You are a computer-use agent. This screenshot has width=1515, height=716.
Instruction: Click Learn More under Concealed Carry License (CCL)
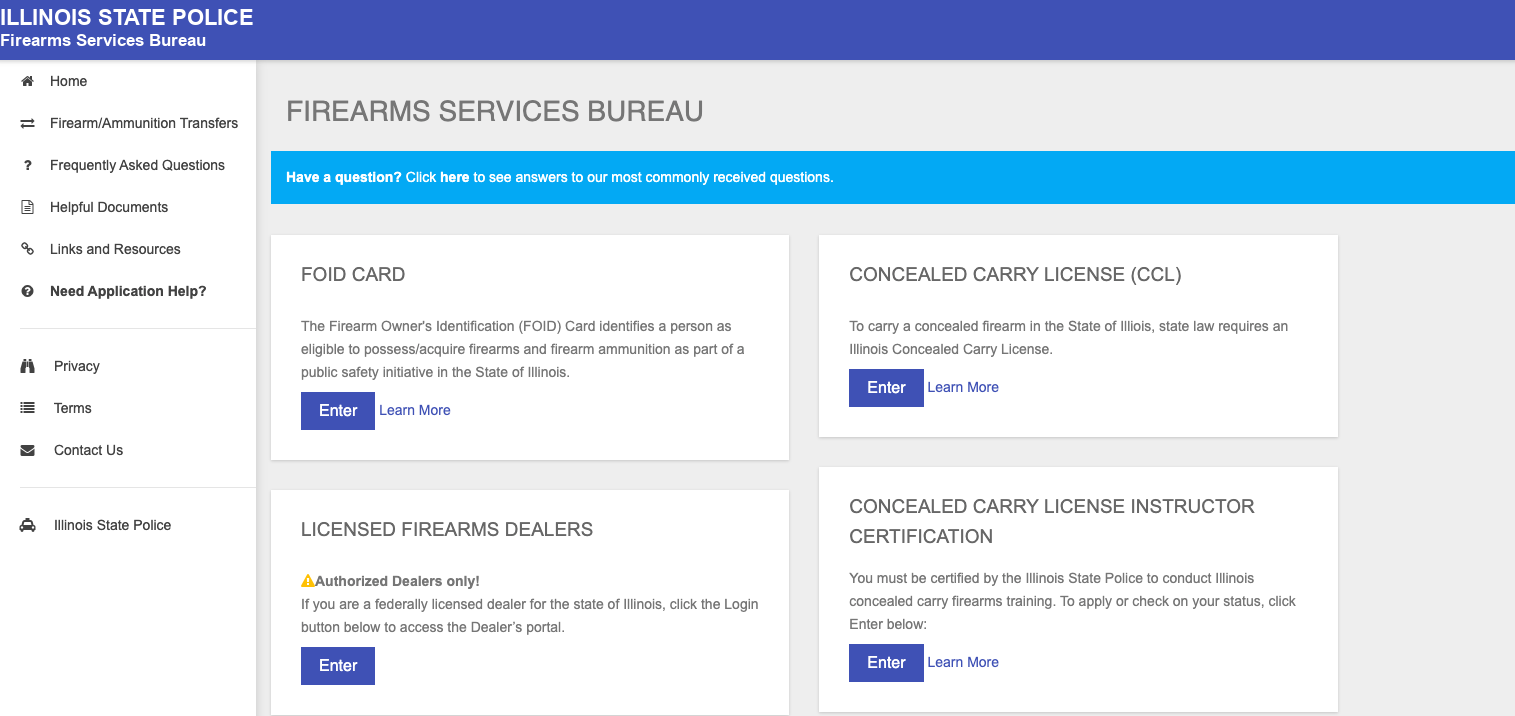tap(963, 387)
